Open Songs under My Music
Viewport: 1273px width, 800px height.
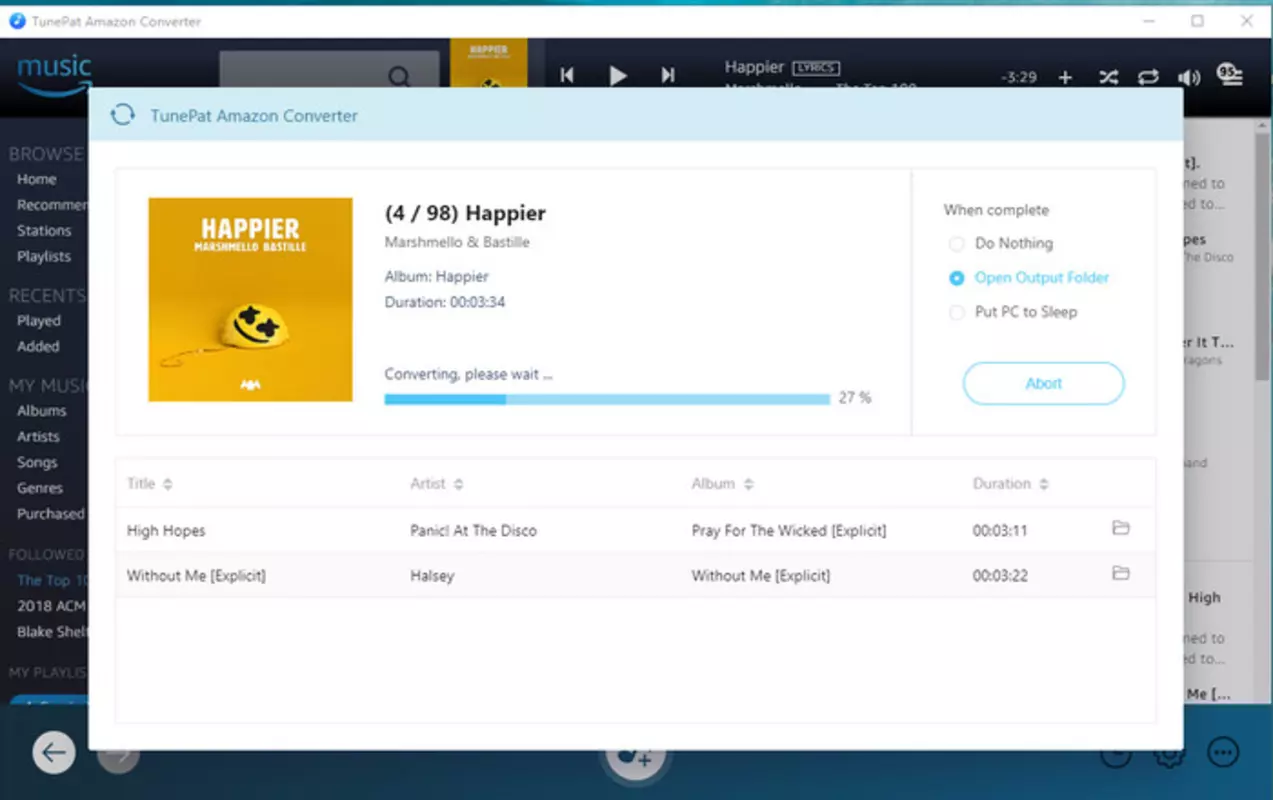pyautogui.click(x=36, y=463)
